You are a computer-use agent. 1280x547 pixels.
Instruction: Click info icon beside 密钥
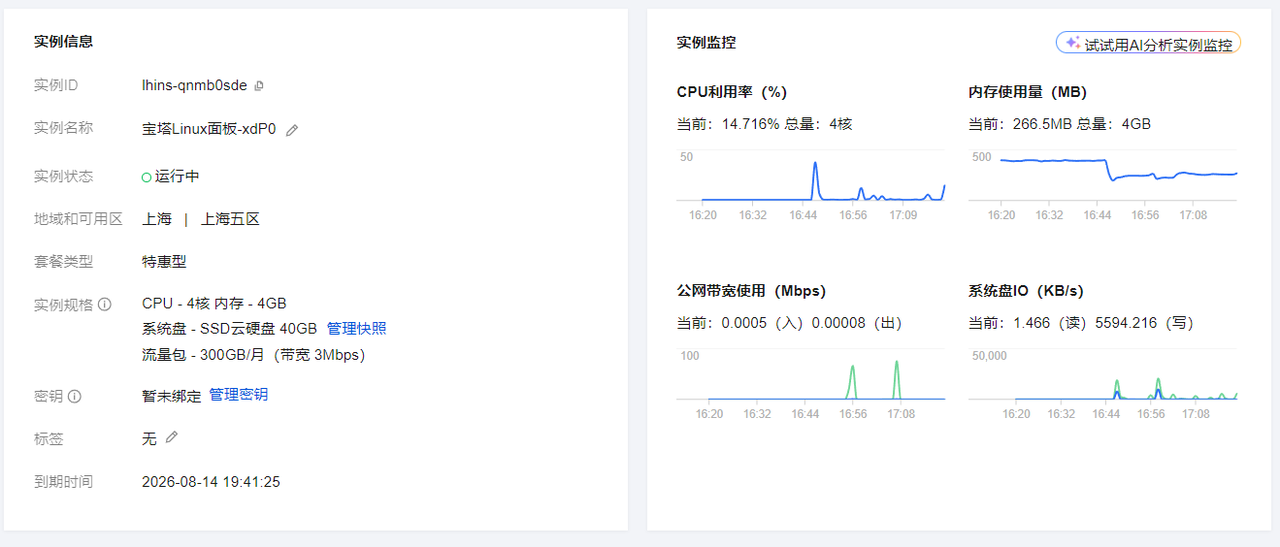(x=75, y=396)
